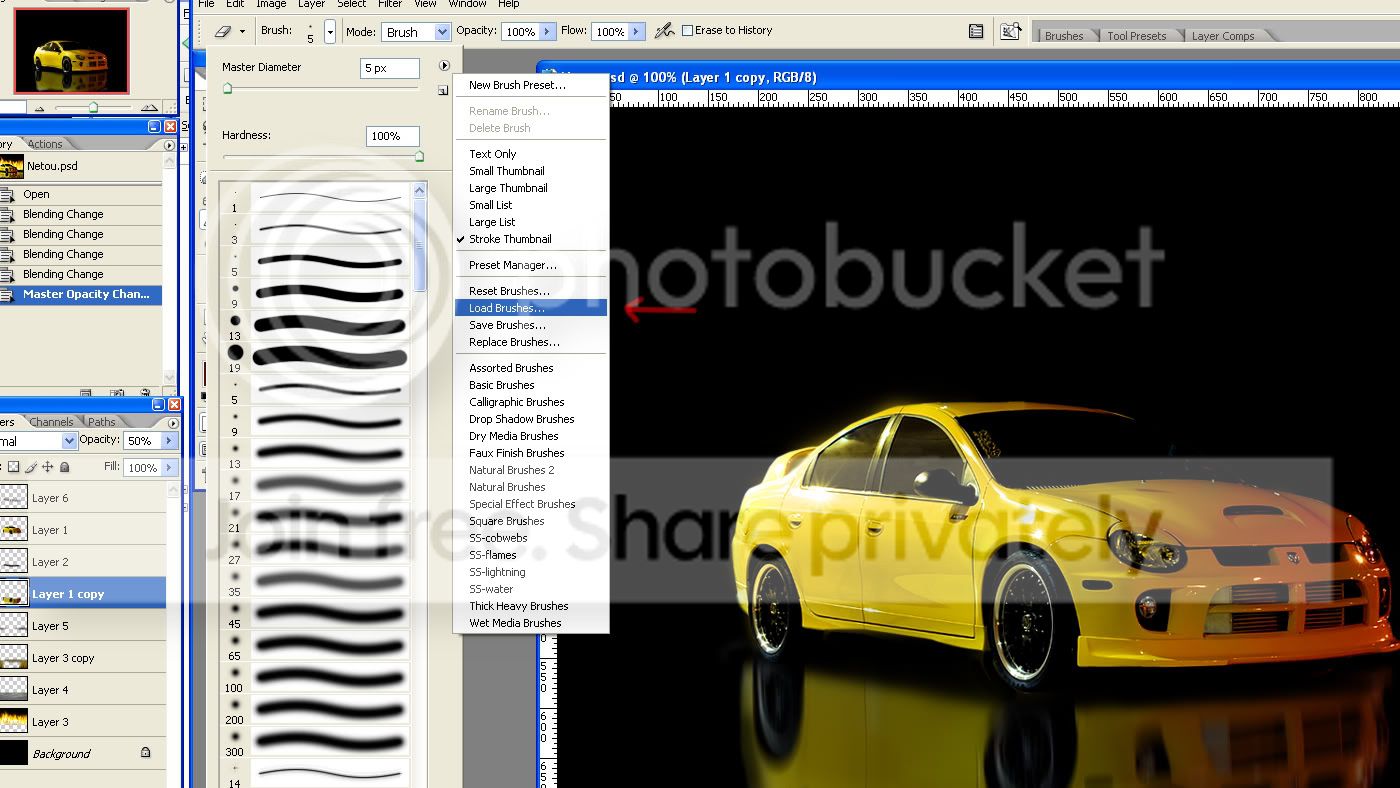Click the Open state icon in History
This screenshot has height=788, width=1400.
tap(7, 194)
